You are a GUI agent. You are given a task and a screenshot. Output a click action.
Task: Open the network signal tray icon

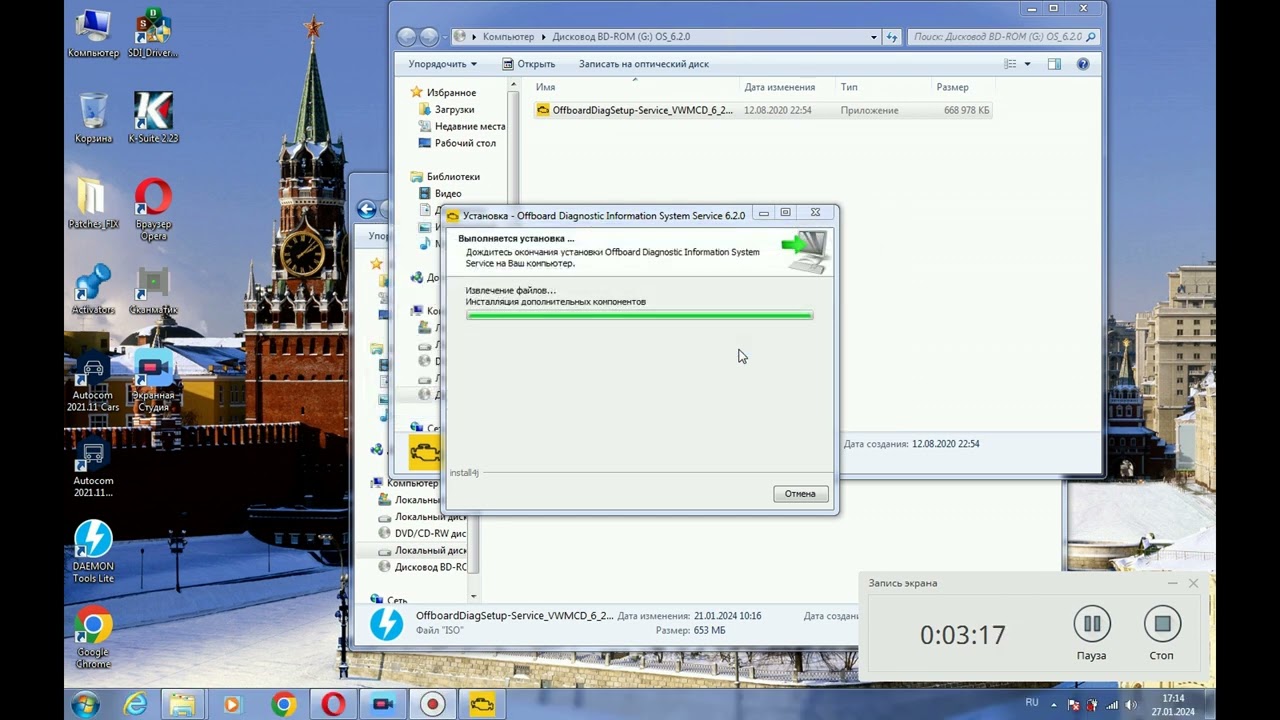1111,705
